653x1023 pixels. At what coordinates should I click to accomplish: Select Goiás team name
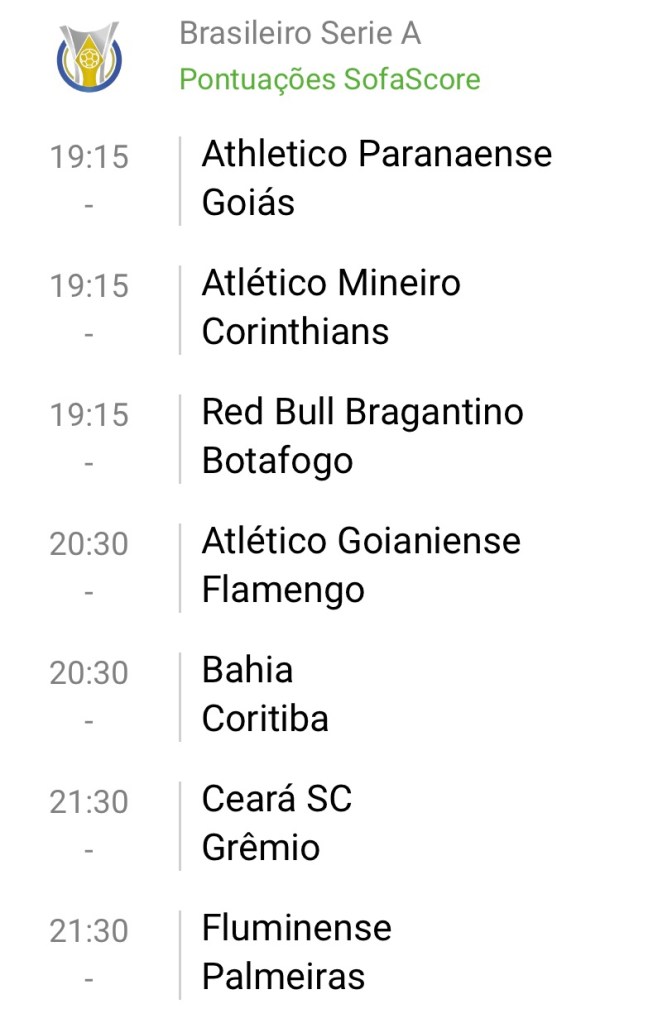click(x=248, y=203)
